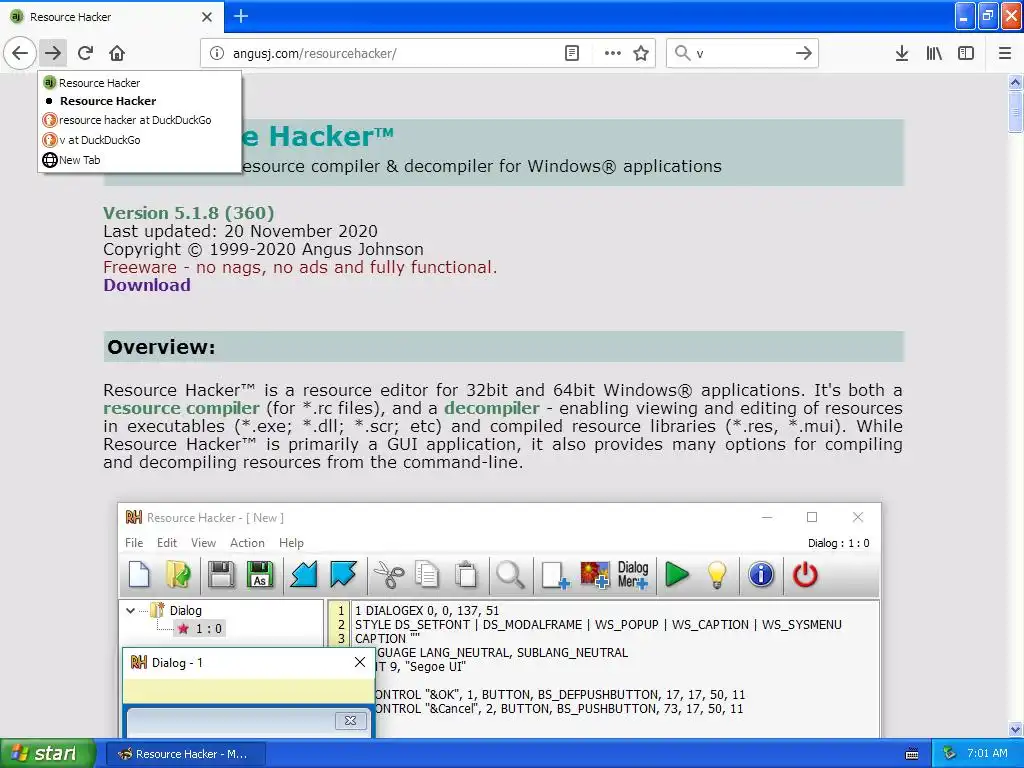Click the Save floppy disk icon
The width and height of the screenshot is (1024, 768).
pos(221,575)
